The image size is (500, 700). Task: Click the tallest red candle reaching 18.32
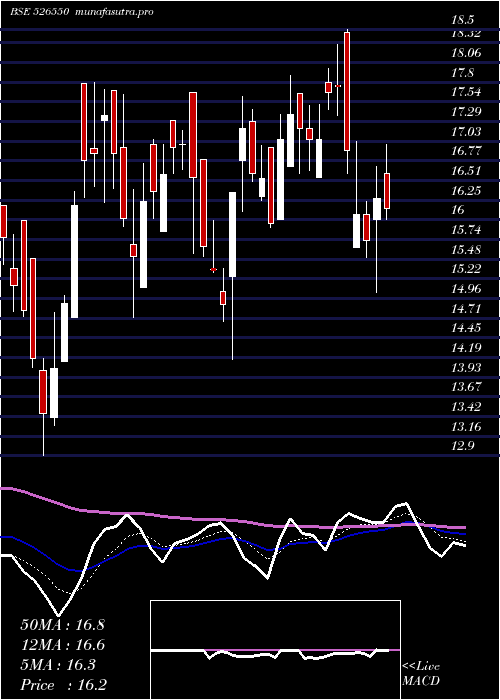click(347, 92)
